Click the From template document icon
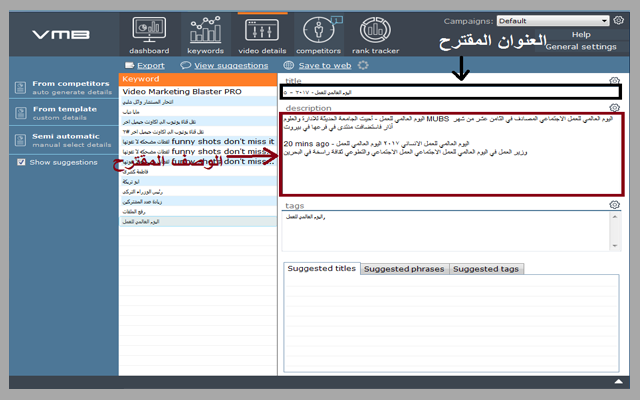 (x=20, y=113)
